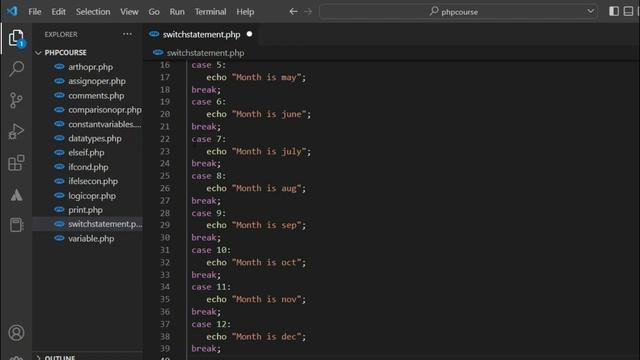The height and width of the screenshot is (360, 640).
Task: Click the unsaved dot on switchstatement.php tab
Action: click(x=249, y=34)
